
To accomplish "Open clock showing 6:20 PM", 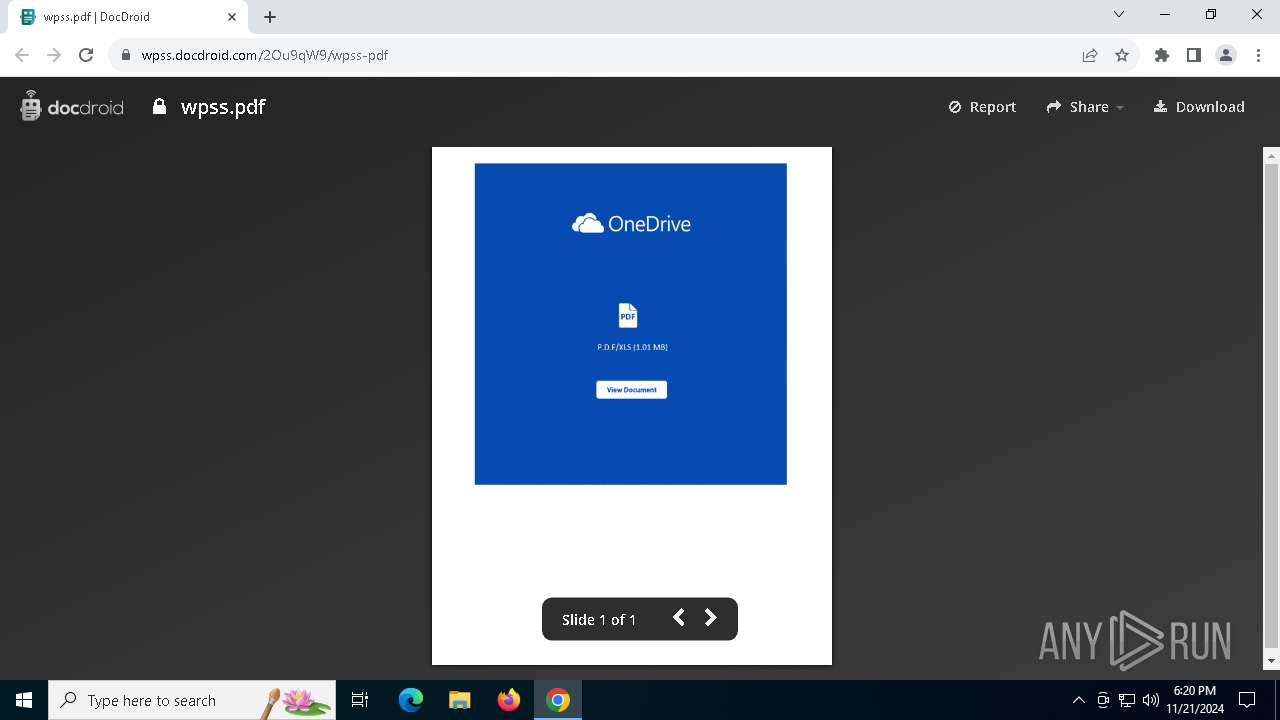I will click(x=1195, y=700).
